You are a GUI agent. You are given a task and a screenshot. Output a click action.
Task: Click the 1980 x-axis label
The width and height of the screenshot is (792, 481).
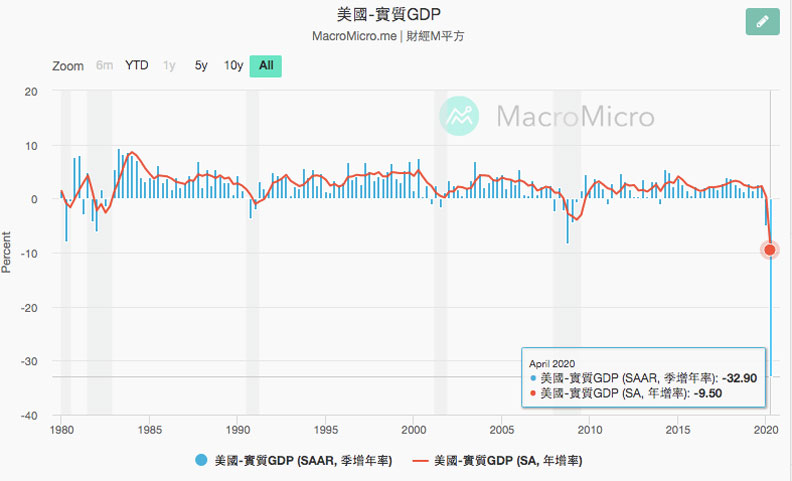pos(62,430)
